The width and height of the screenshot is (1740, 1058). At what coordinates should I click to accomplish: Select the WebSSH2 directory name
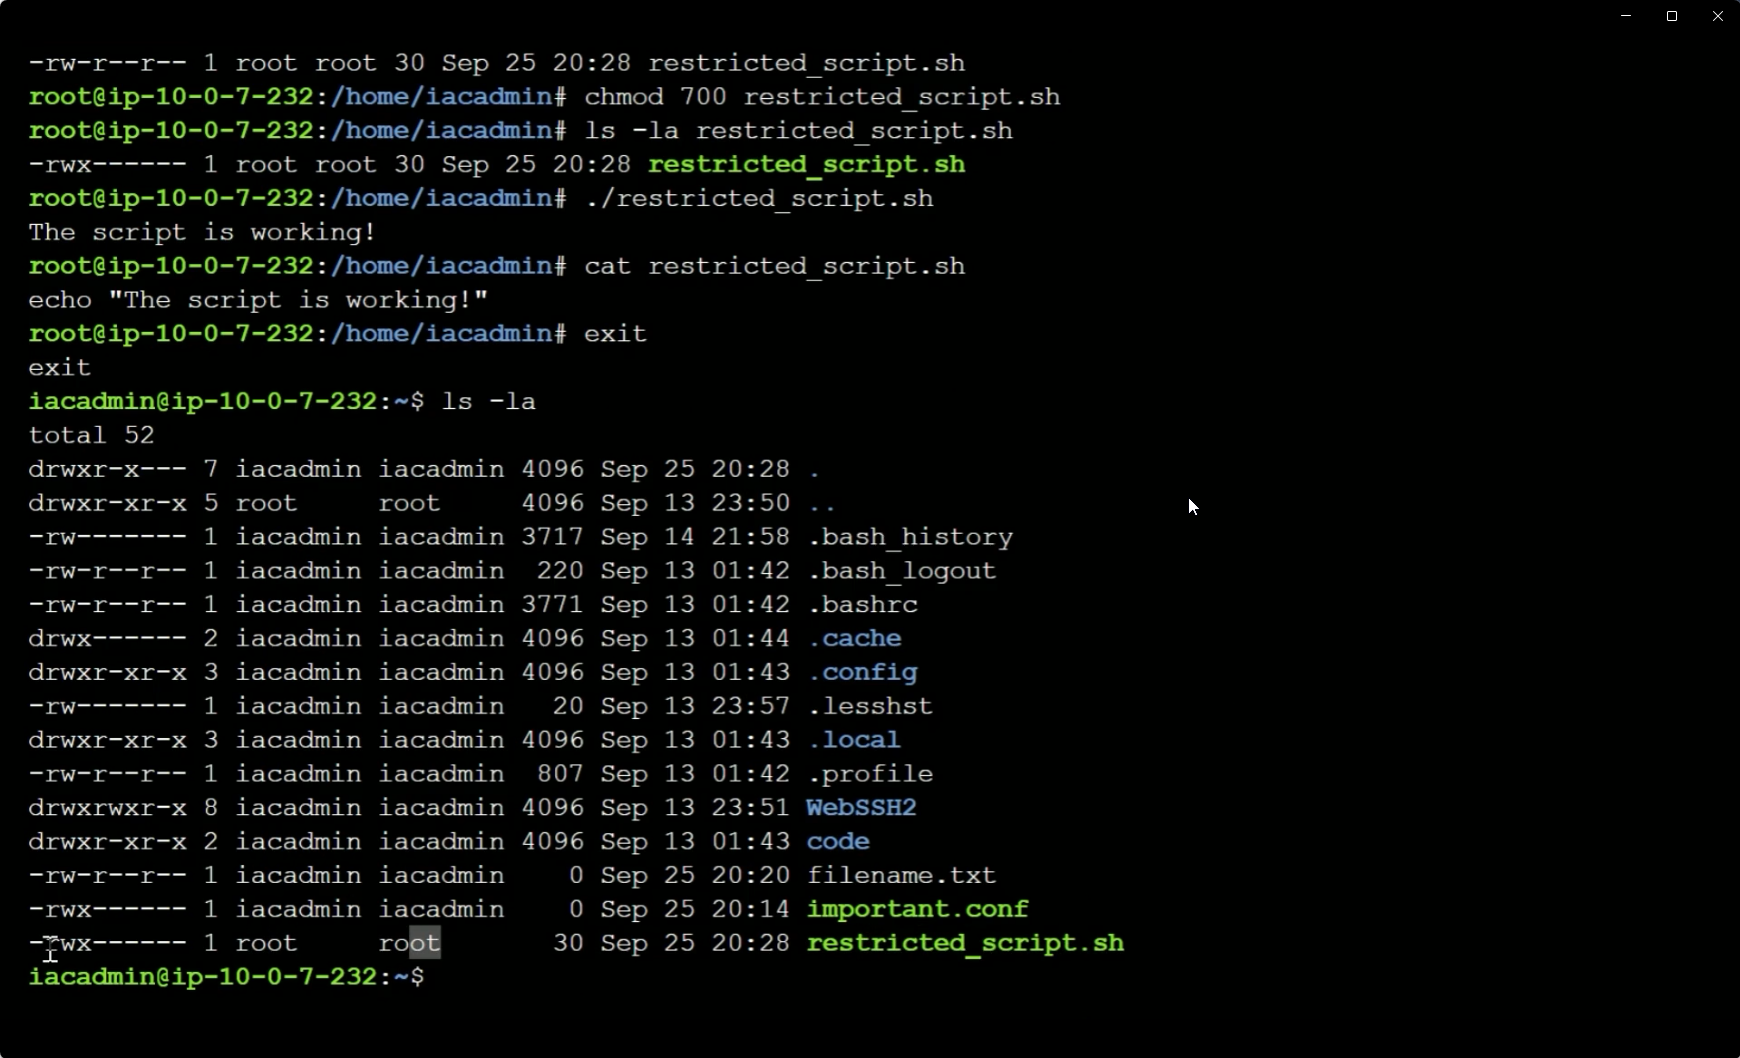(x=861, y=808)
